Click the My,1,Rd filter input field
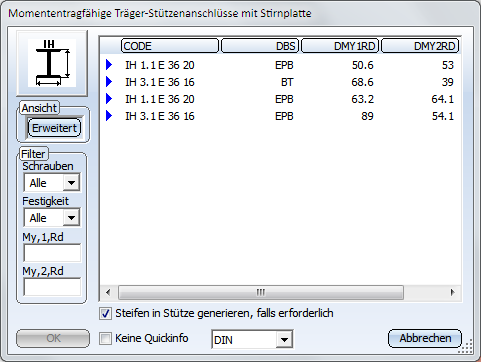Screen dimensions: 481x362 click(x=52, y=253)
